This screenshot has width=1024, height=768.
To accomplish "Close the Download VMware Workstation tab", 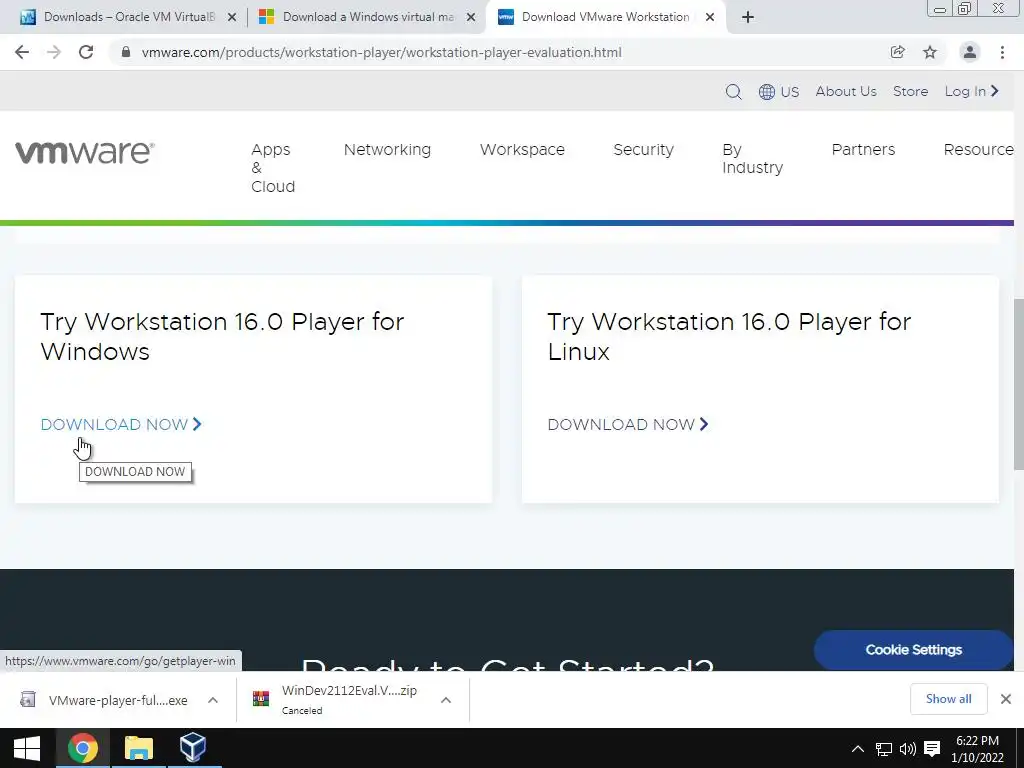I will point(711,18).
